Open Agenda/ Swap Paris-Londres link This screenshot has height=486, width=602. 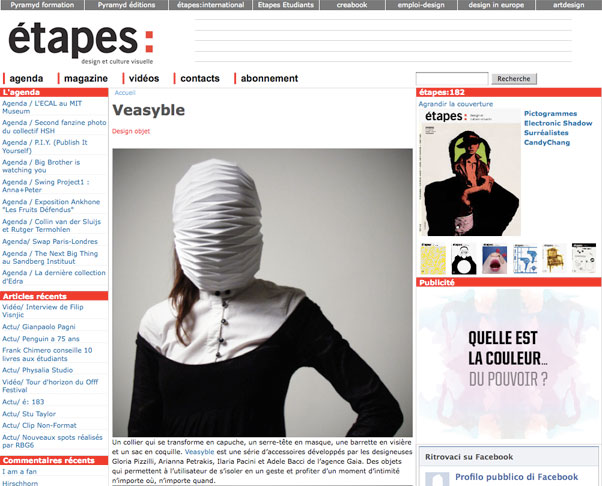point(50,241)
